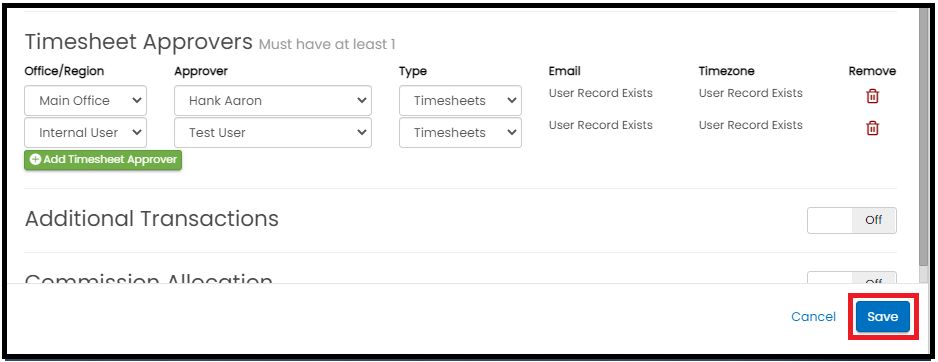
Task: Click the Office/Region column header
Action: click(x=64, y=71)
